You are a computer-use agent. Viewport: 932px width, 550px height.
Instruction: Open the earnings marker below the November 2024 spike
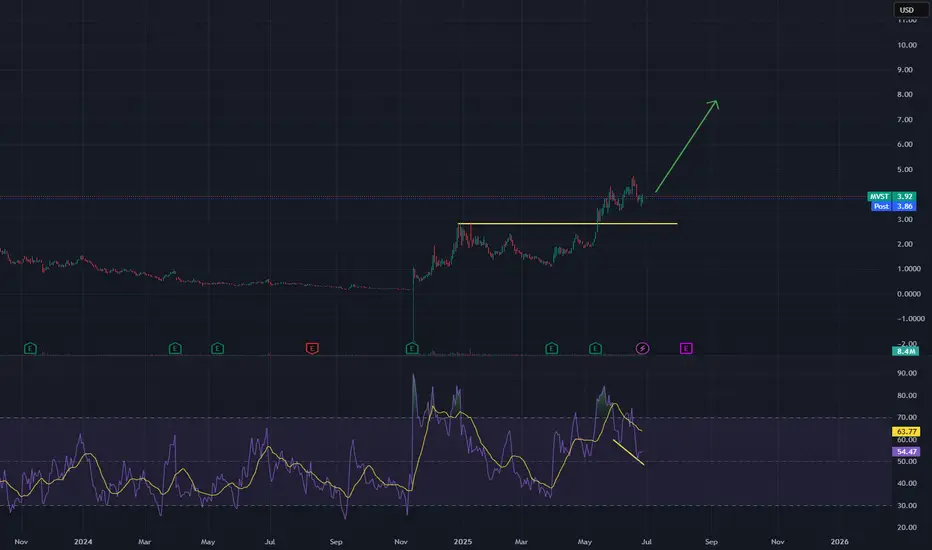click(412, 348)
